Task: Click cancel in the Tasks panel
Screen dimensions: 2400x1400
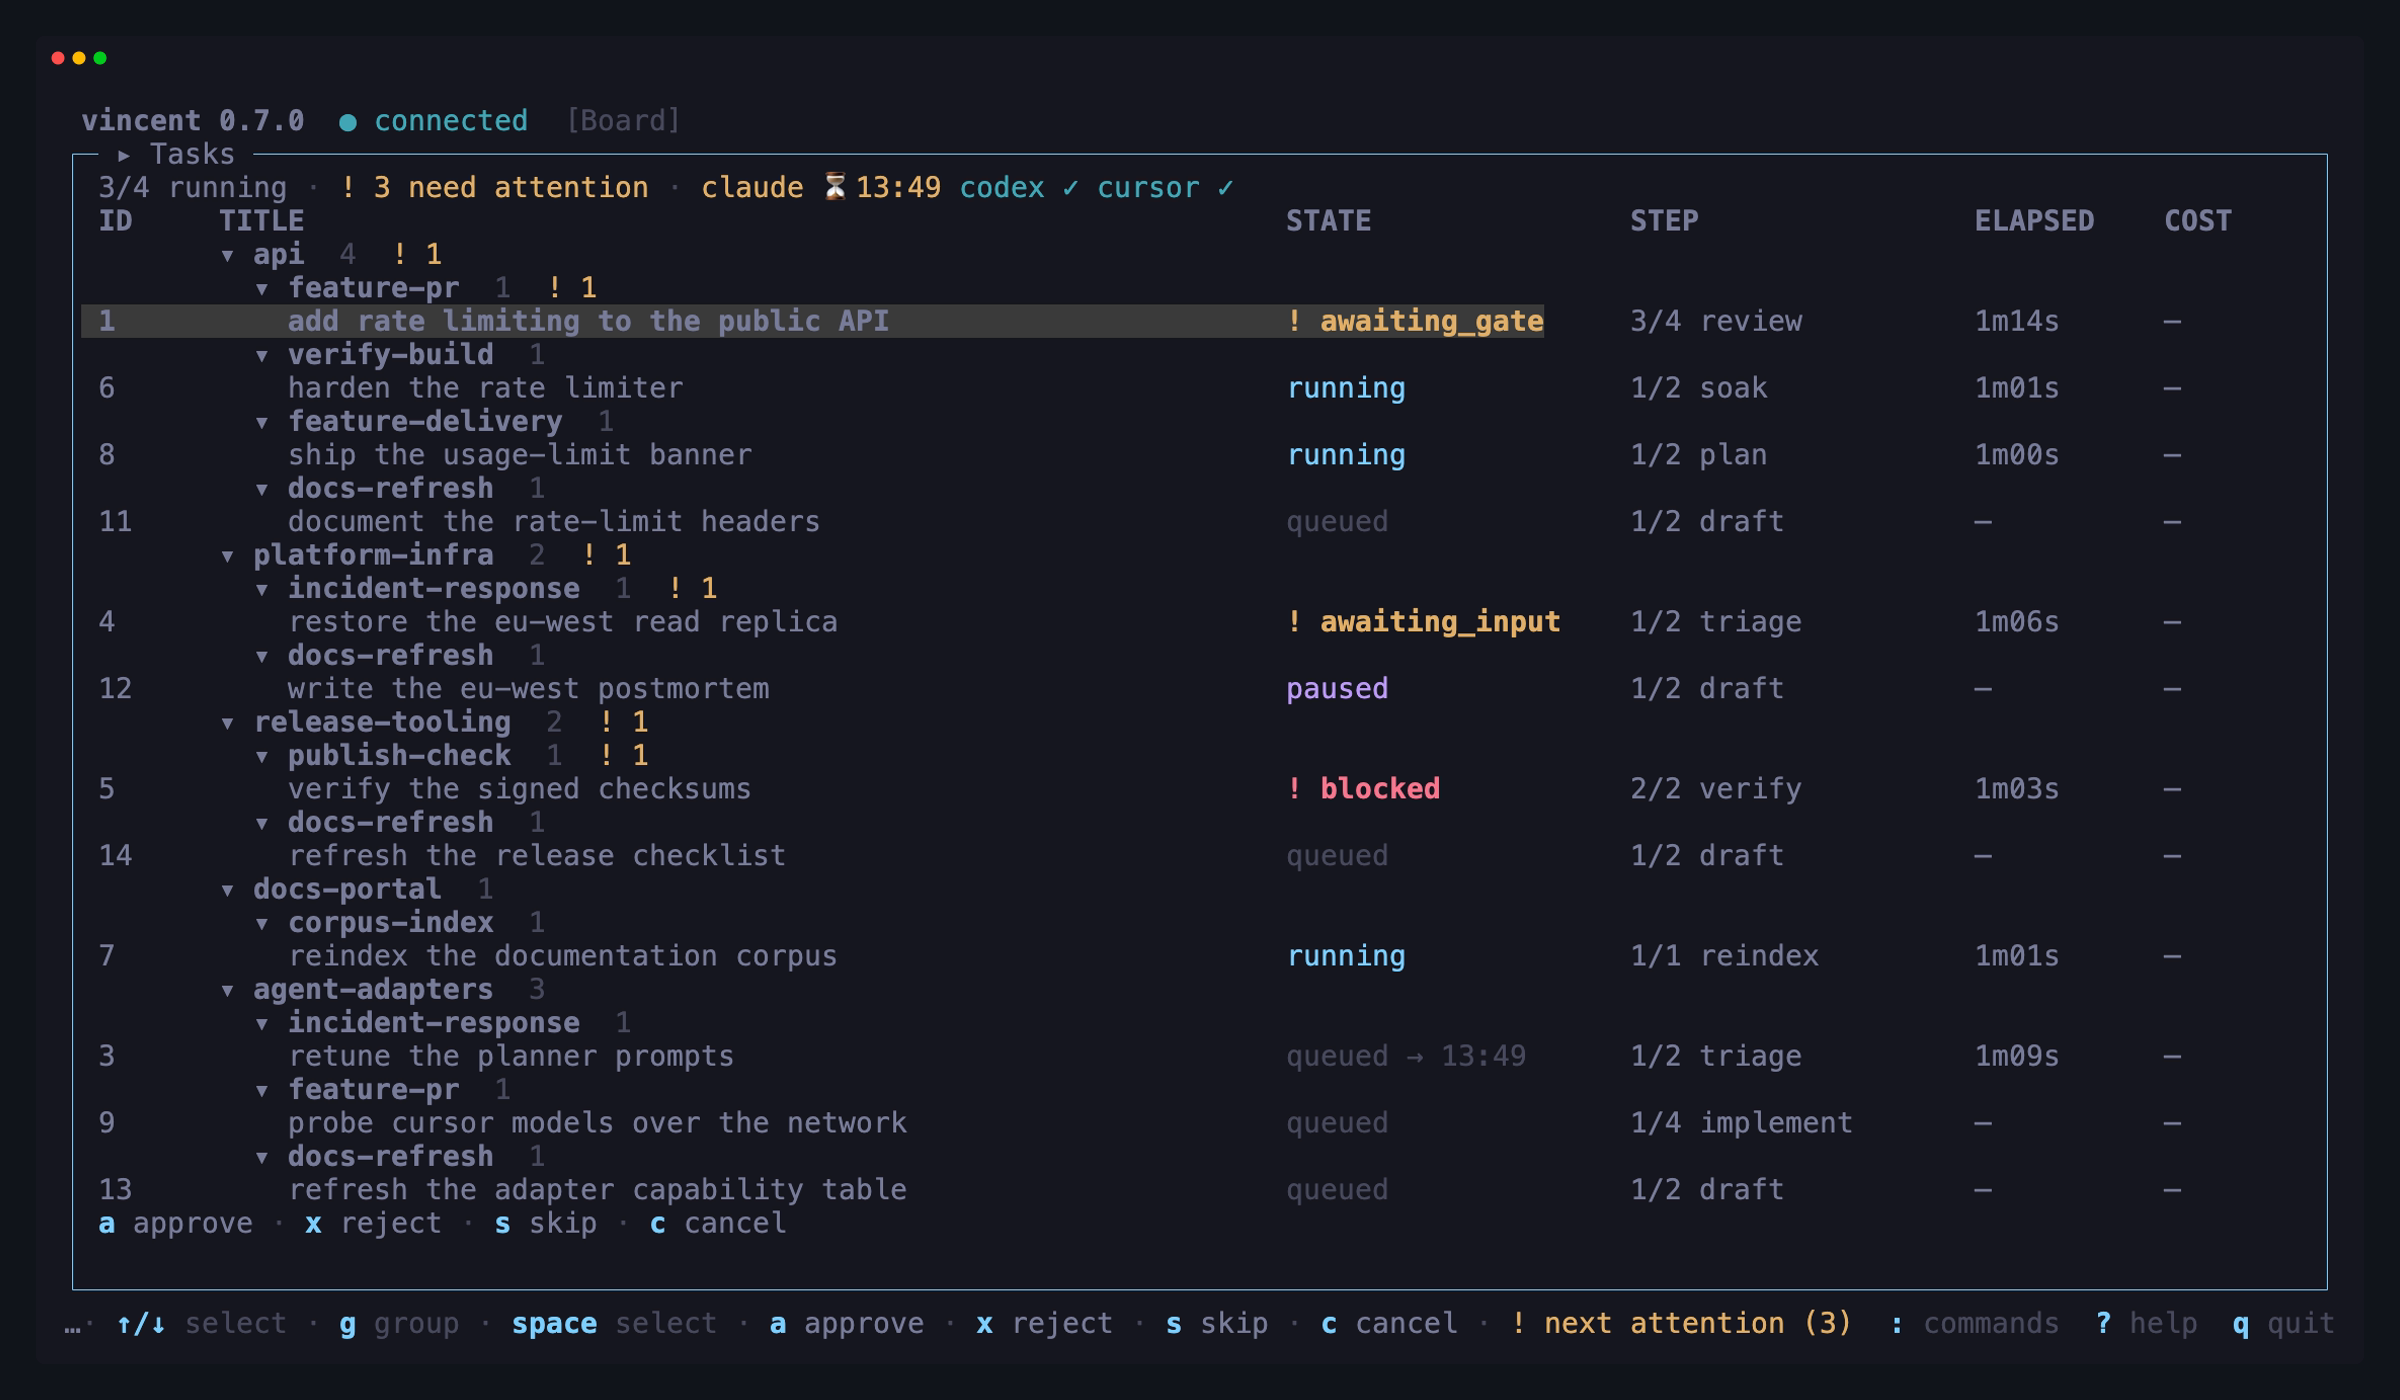Action: (718, 1224)
